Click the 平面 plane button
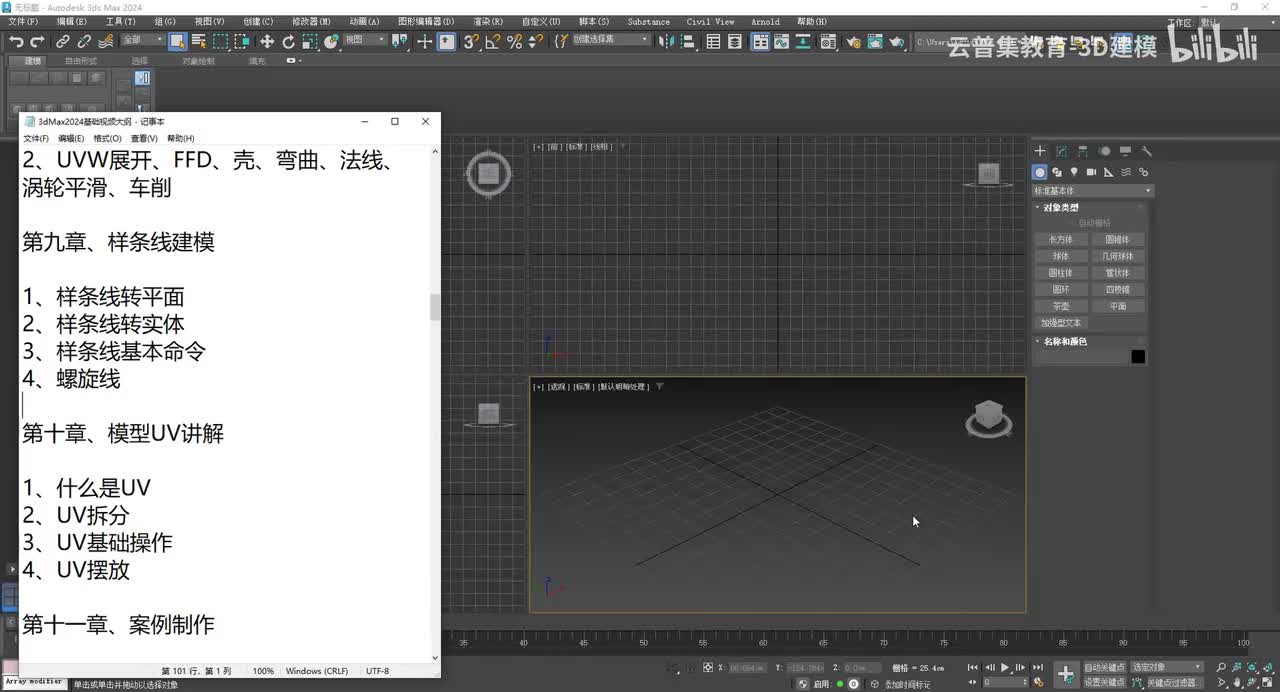The height and width of the screenshot is (692, 1280). [1117, 306]
